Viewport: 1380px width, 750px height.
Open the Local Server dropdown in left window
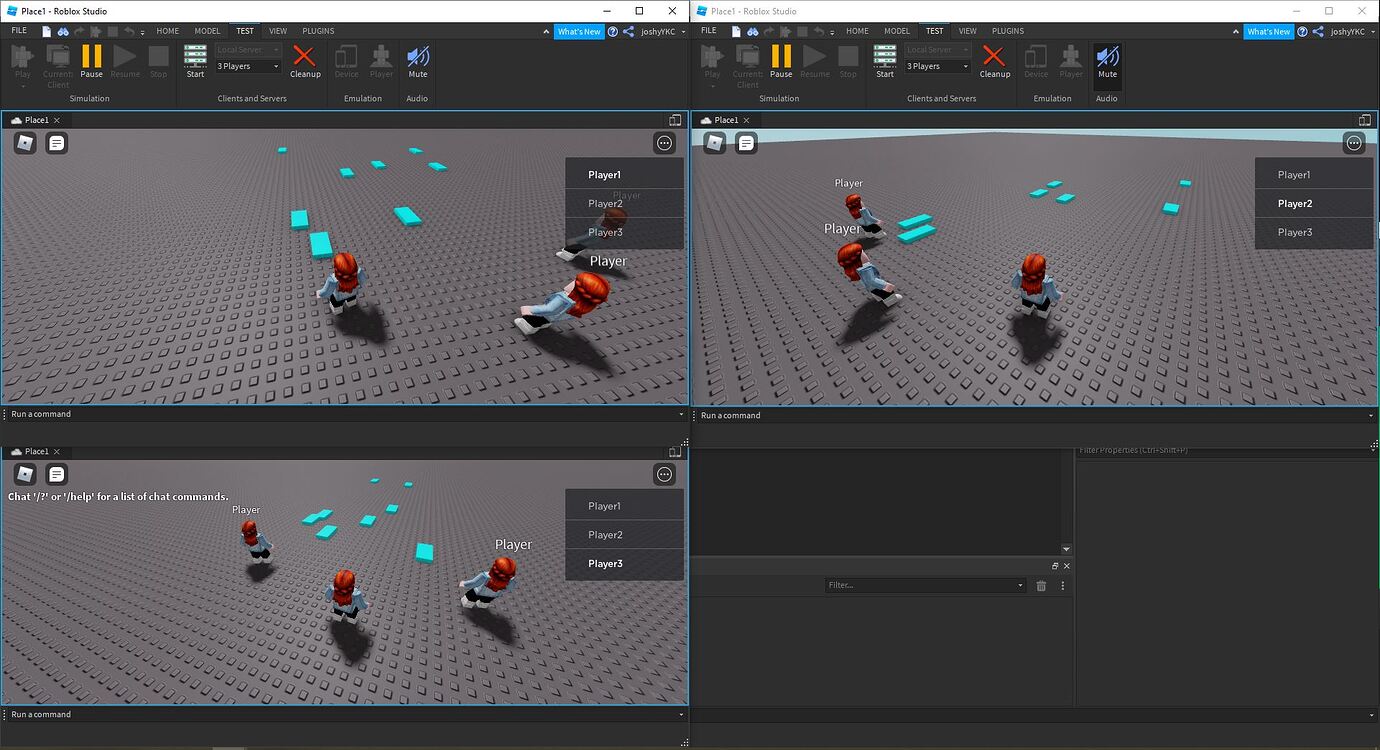point(248,50)
